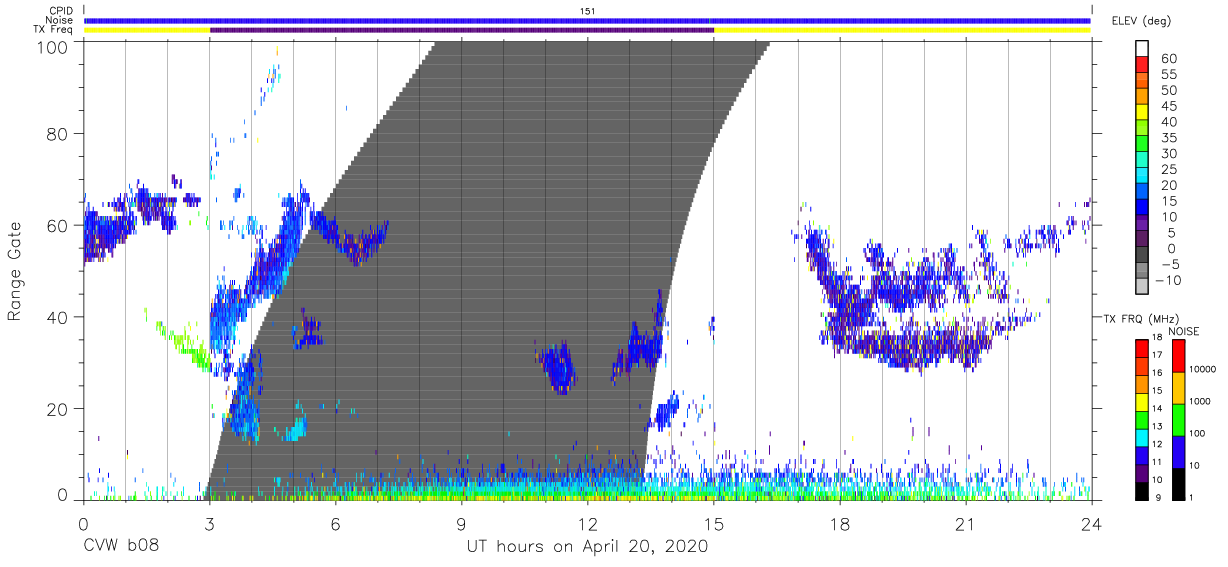Pick the blue 10–100 noise segment
Image resolution: width=1228 pixels, height=567 pixels.
1177,451
